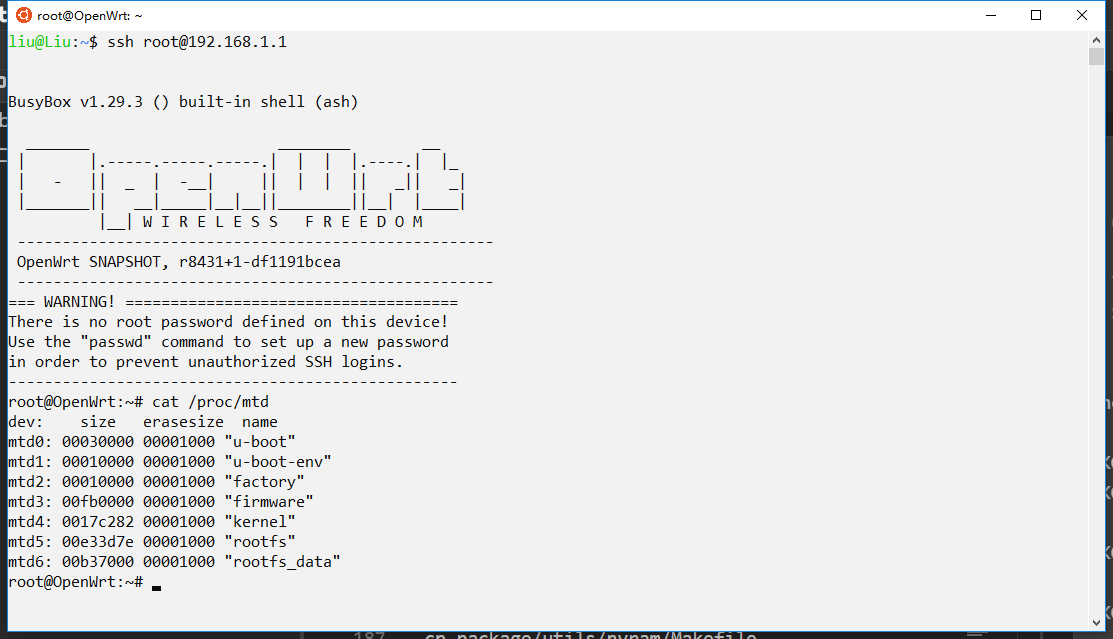
Task: Click the WARNING! heading text
Action: tap(79, 302)
